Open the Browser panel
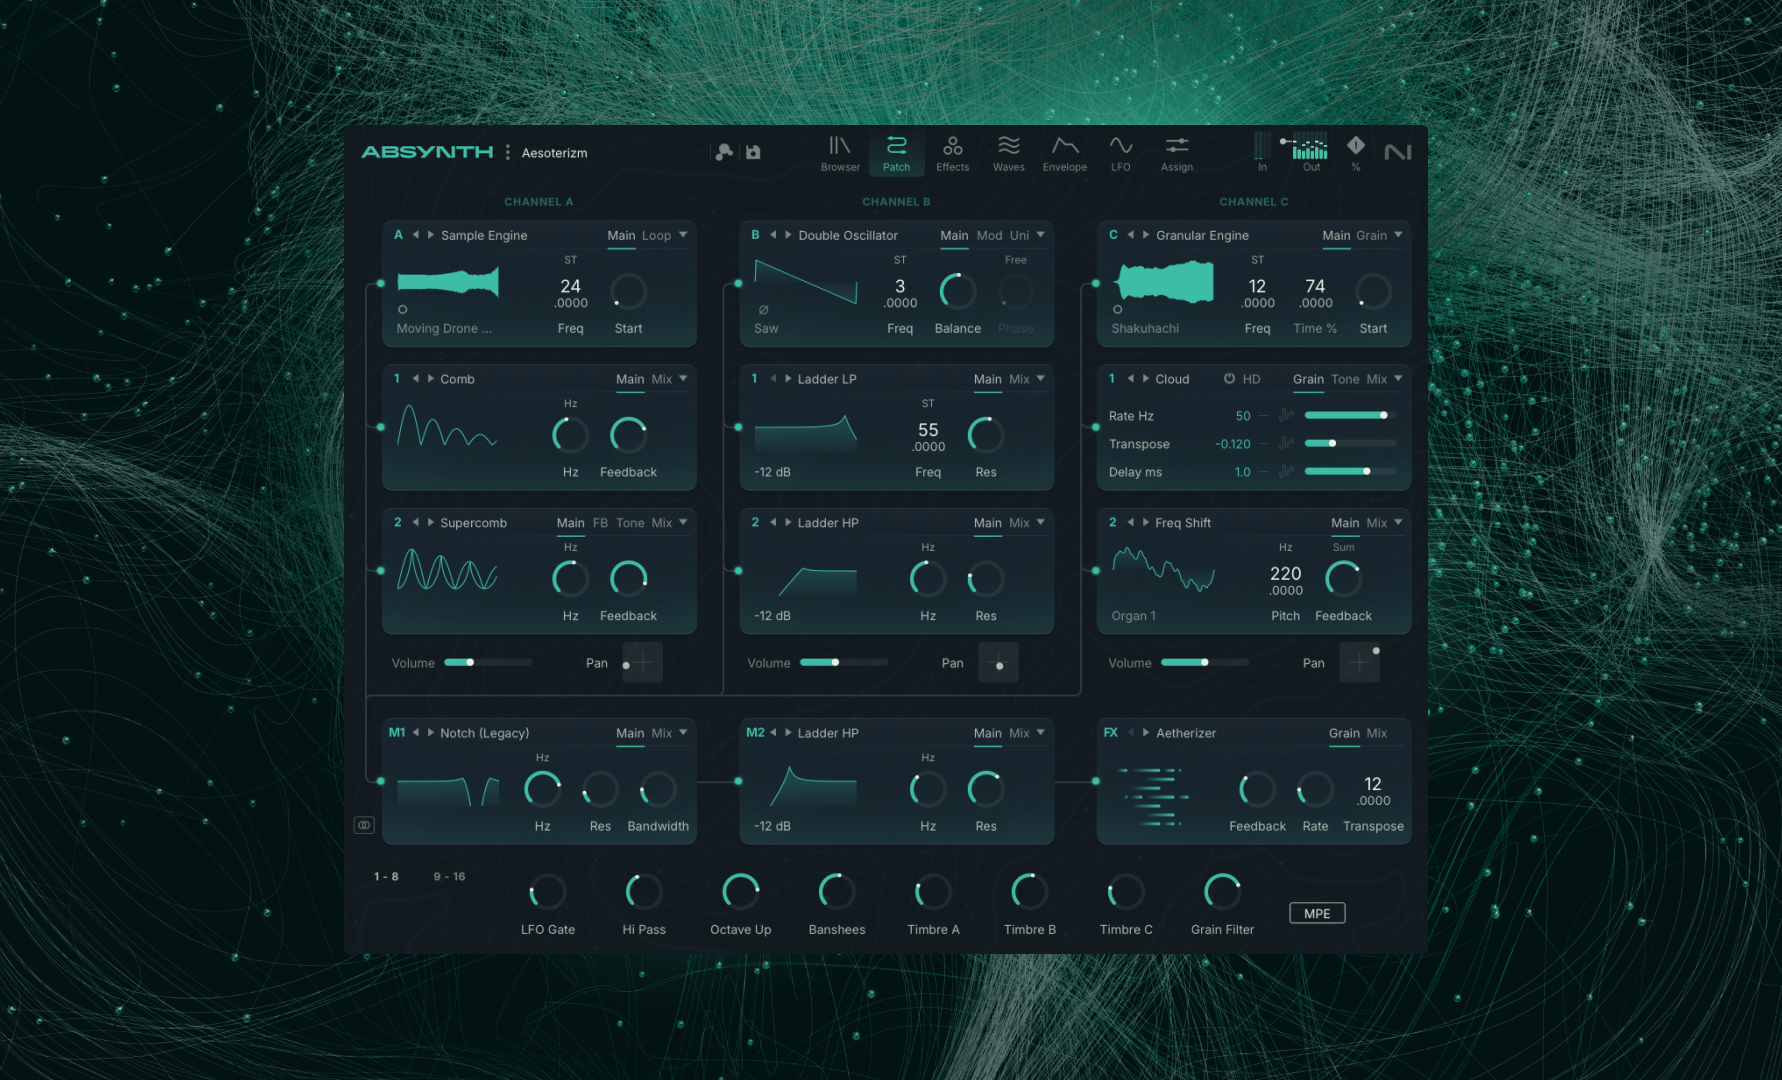 click(x=839, y=152)
